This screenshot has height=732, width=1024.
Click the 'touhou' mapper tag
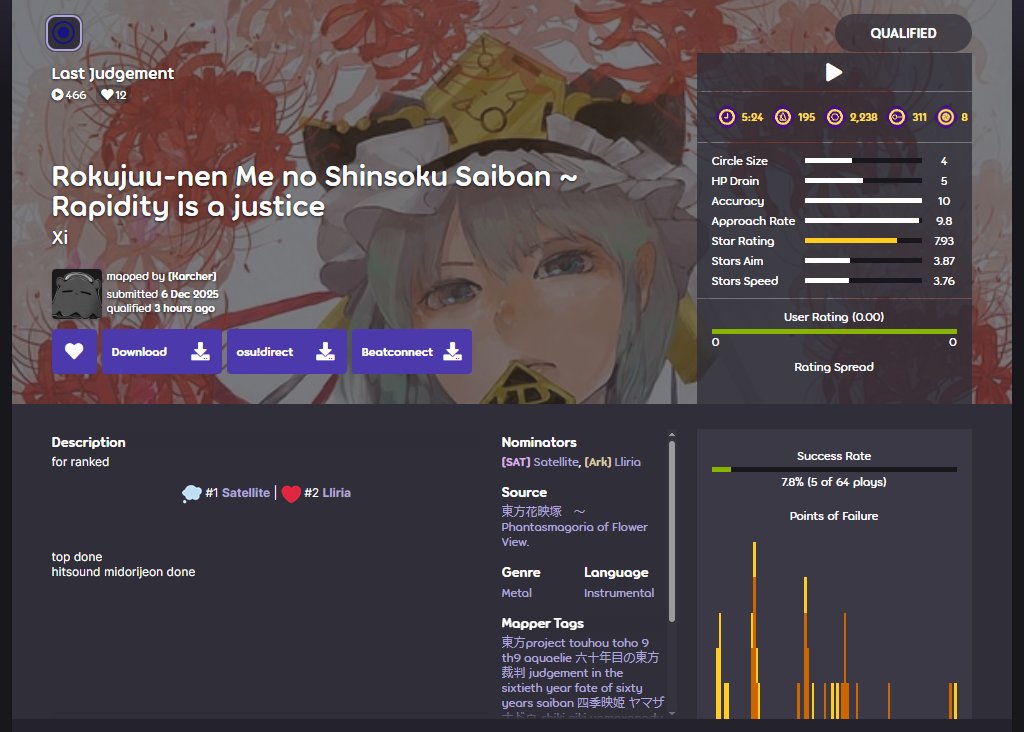tap(590, 643)
